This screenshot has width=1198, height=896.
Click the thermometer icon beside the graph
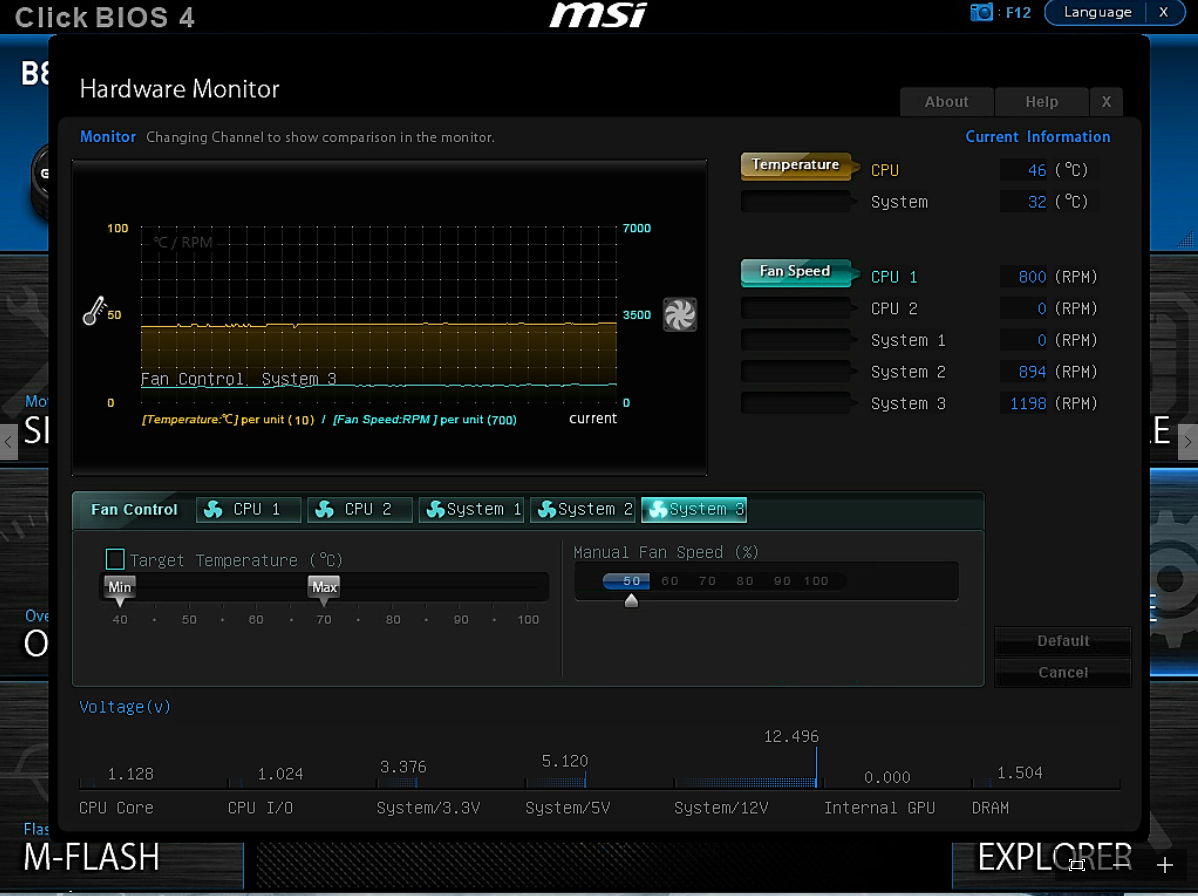(95, 311)
